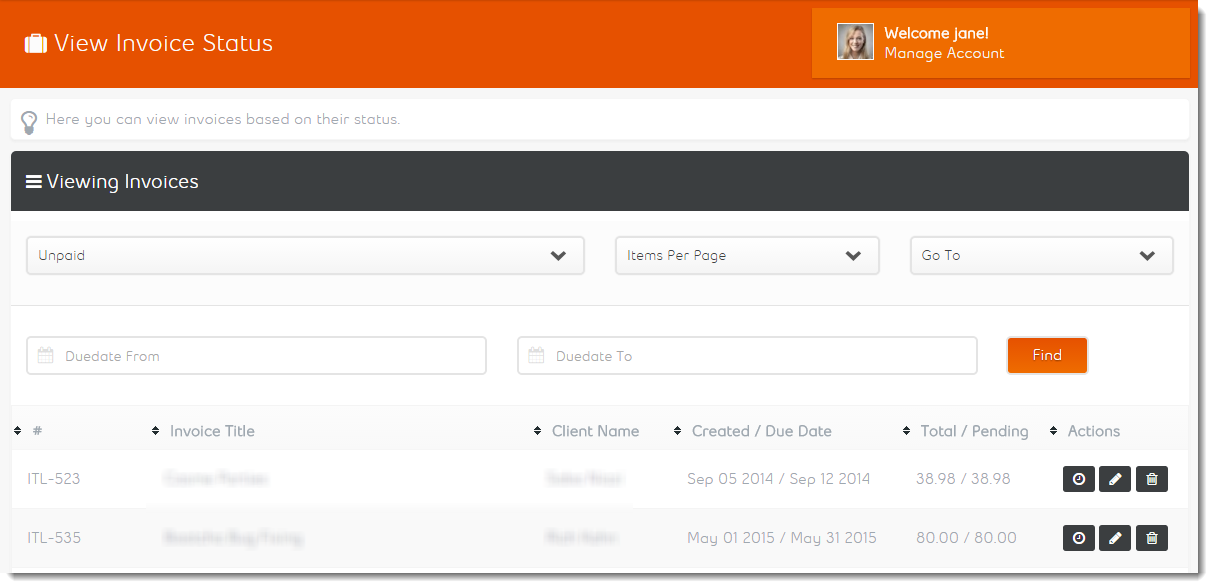The width and height of the screenshot is (1213, 588).
Task: Click the Welcome jane! greeting text
Action: click(x=936, y=33)
